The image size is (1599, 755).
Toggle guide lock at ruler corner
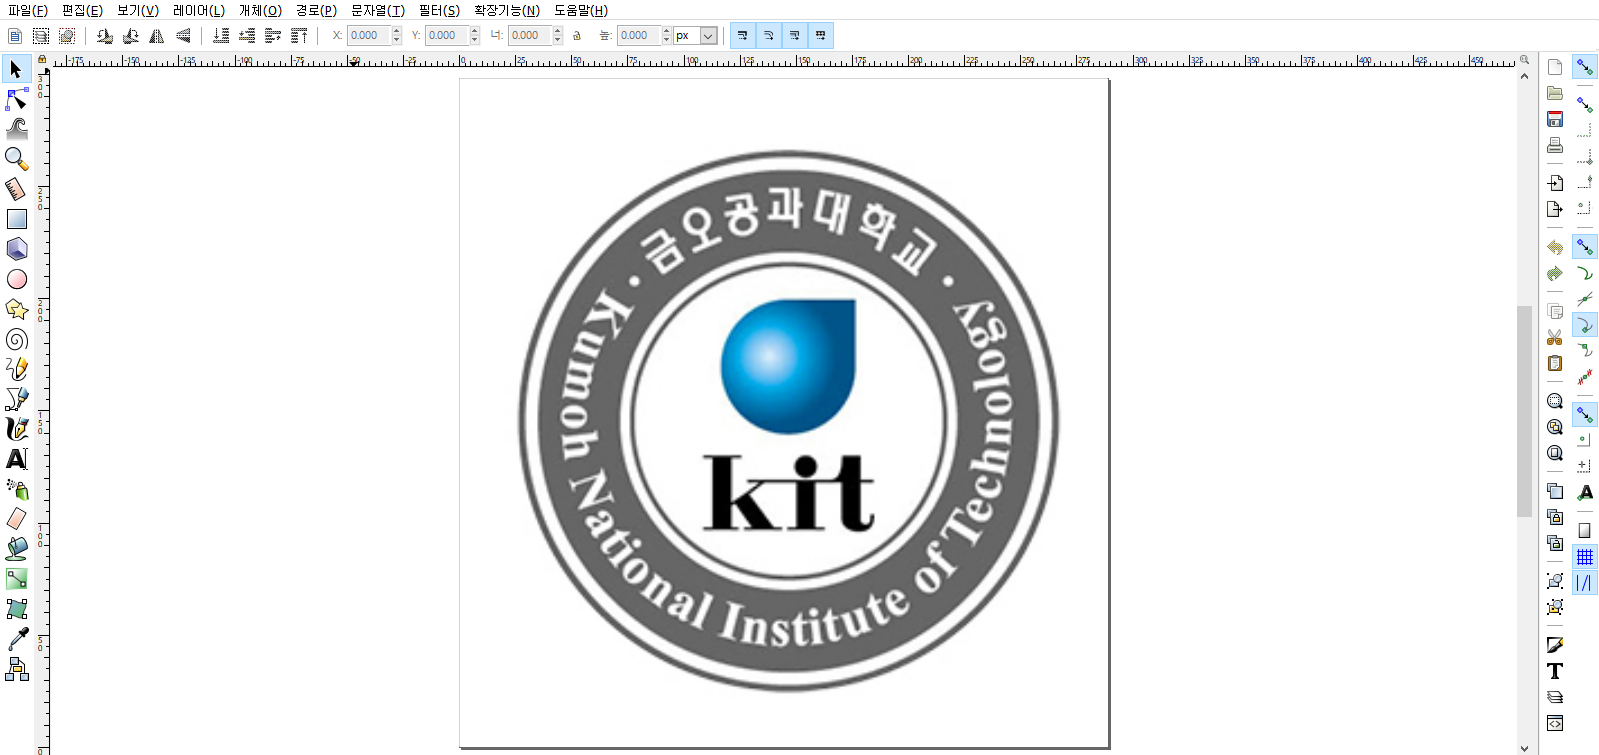(42, 59)
